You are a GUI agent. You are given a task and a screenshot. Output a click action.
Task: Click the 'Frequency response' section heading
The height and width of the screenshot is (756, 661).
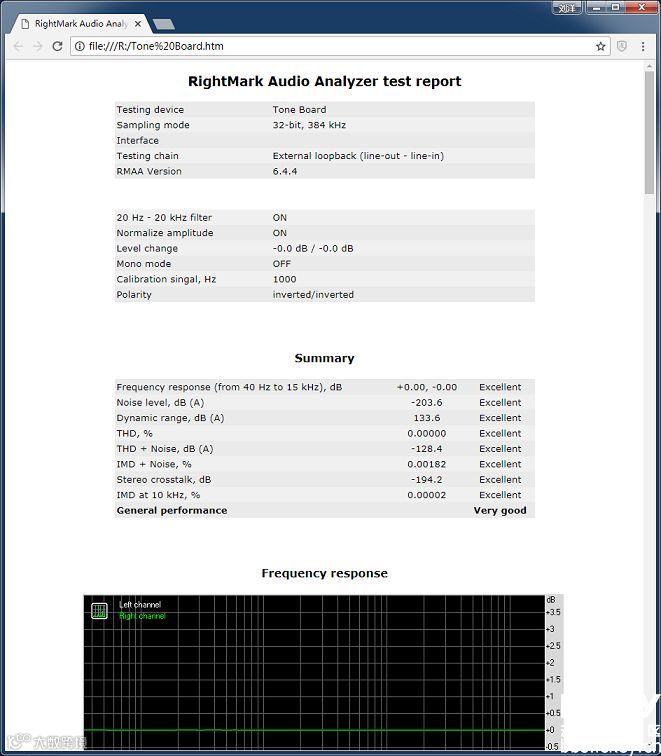[324, 573]
